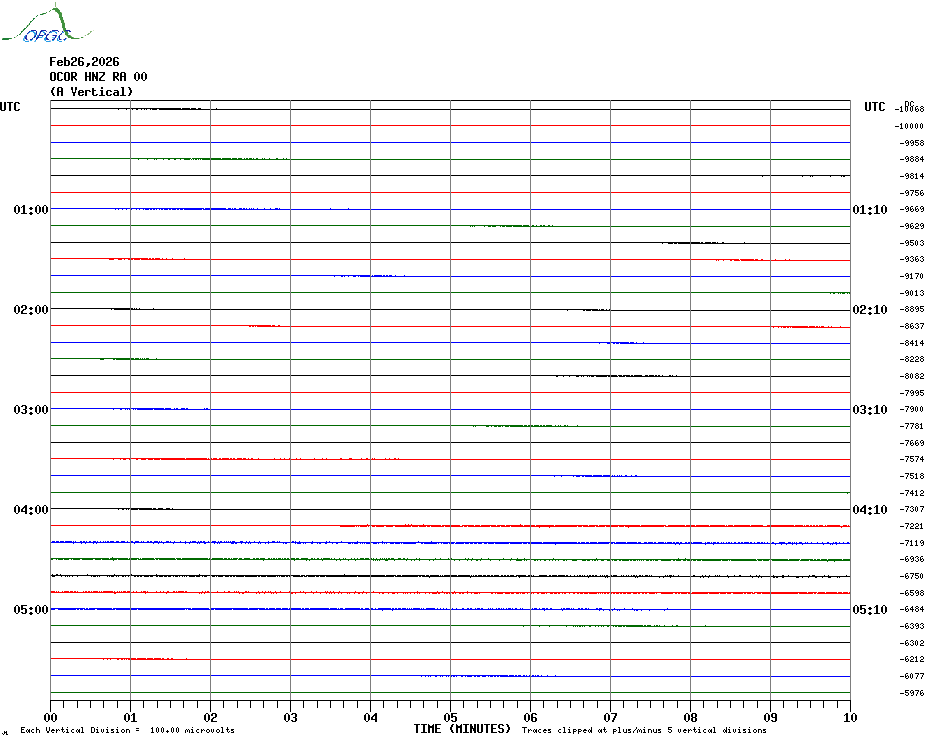Select the 01:00 time label on left
The height and width of the screenshot is (744, 930).
pyautogui.click(x=31, y=210)
